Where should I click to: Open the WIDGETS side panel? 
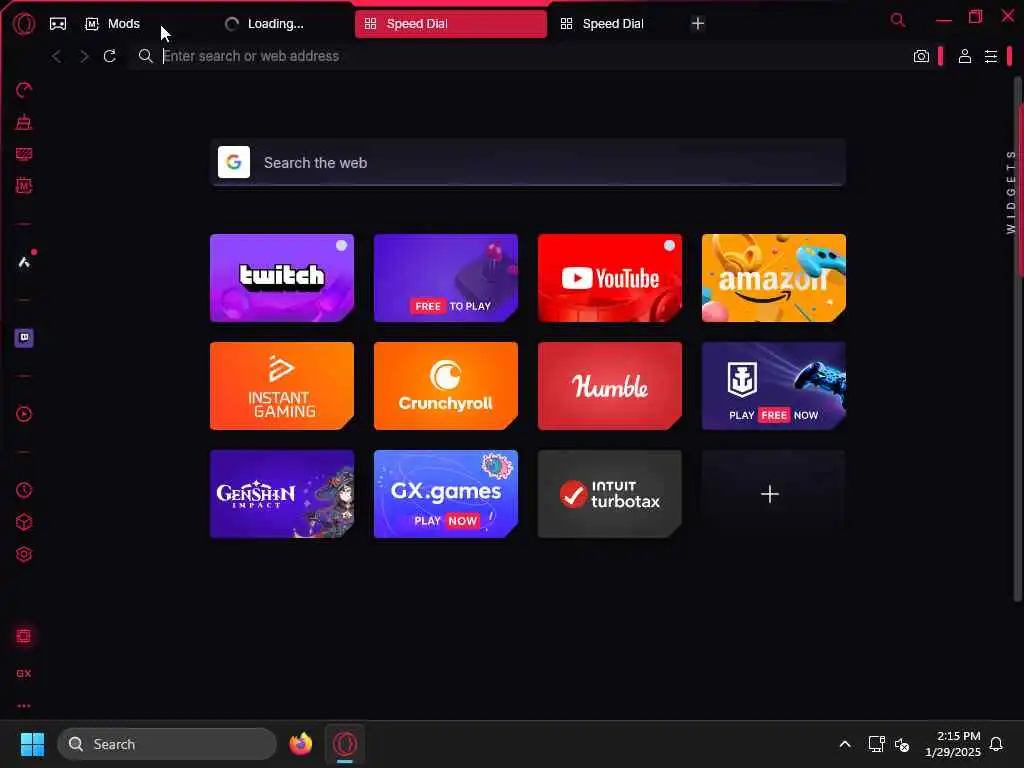click(x=1010, y=192)
